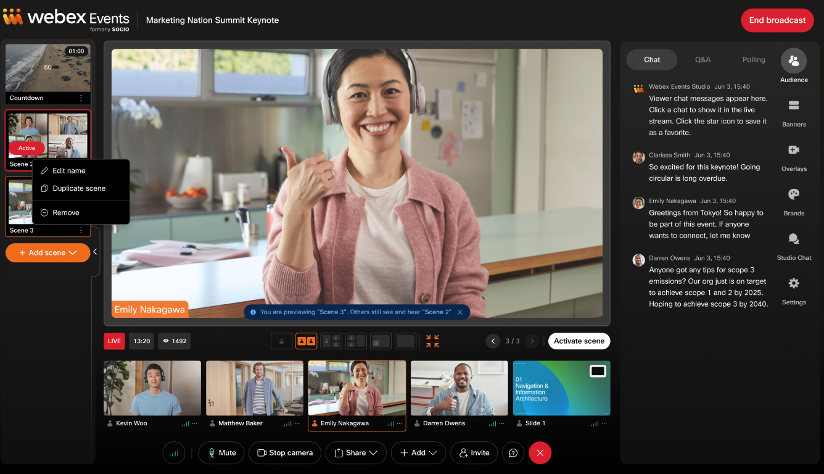Viewport: 824px width, 474px height.
Task: Open the Add scene dropdown
Action: pos(48,253)
